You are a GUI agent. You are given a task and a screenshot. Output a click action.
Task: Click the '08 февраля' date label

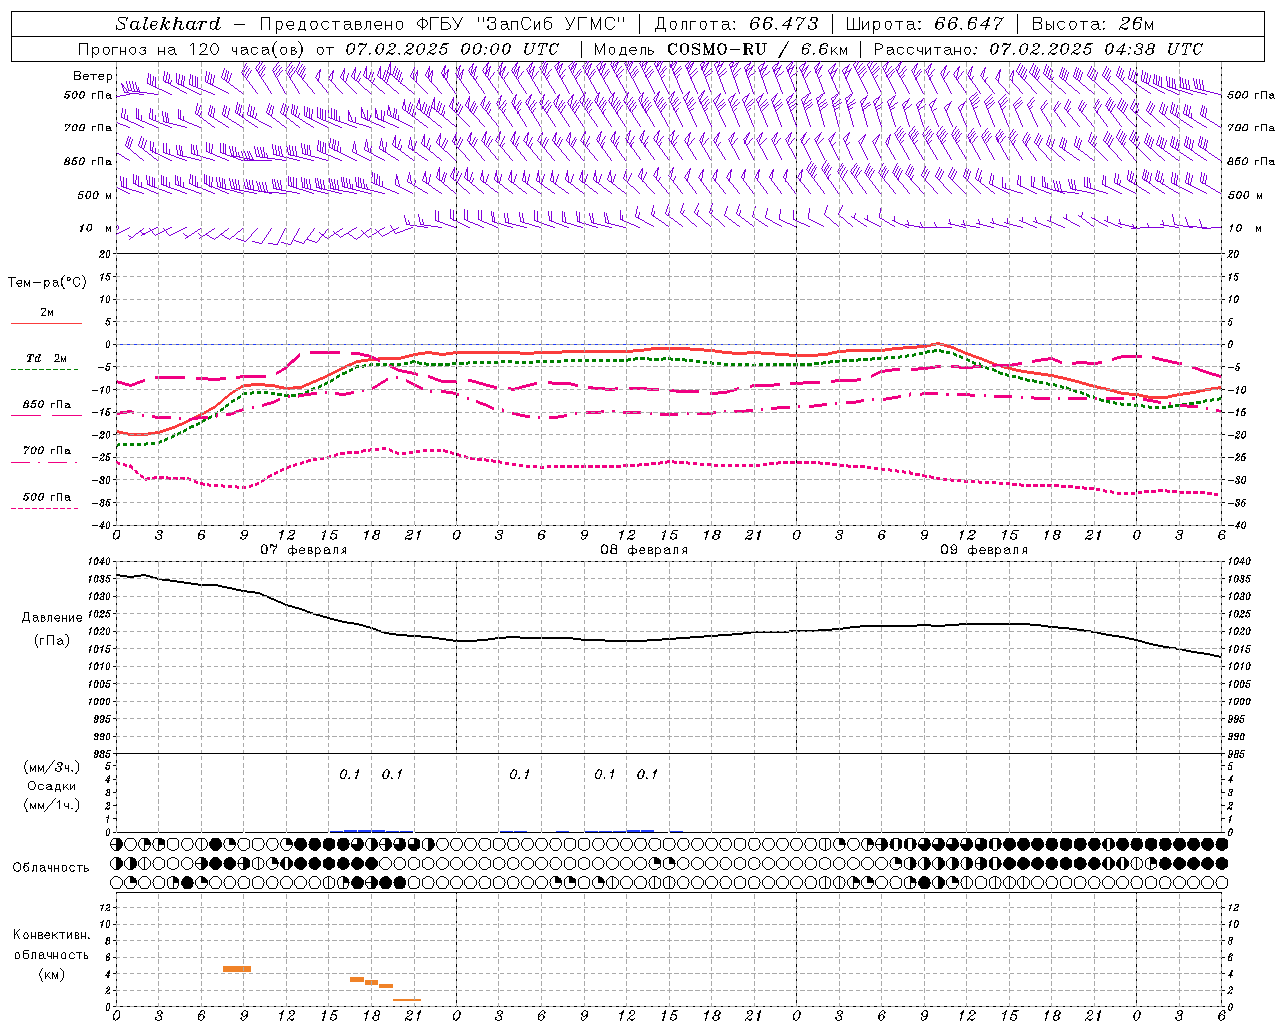[644, 550]
